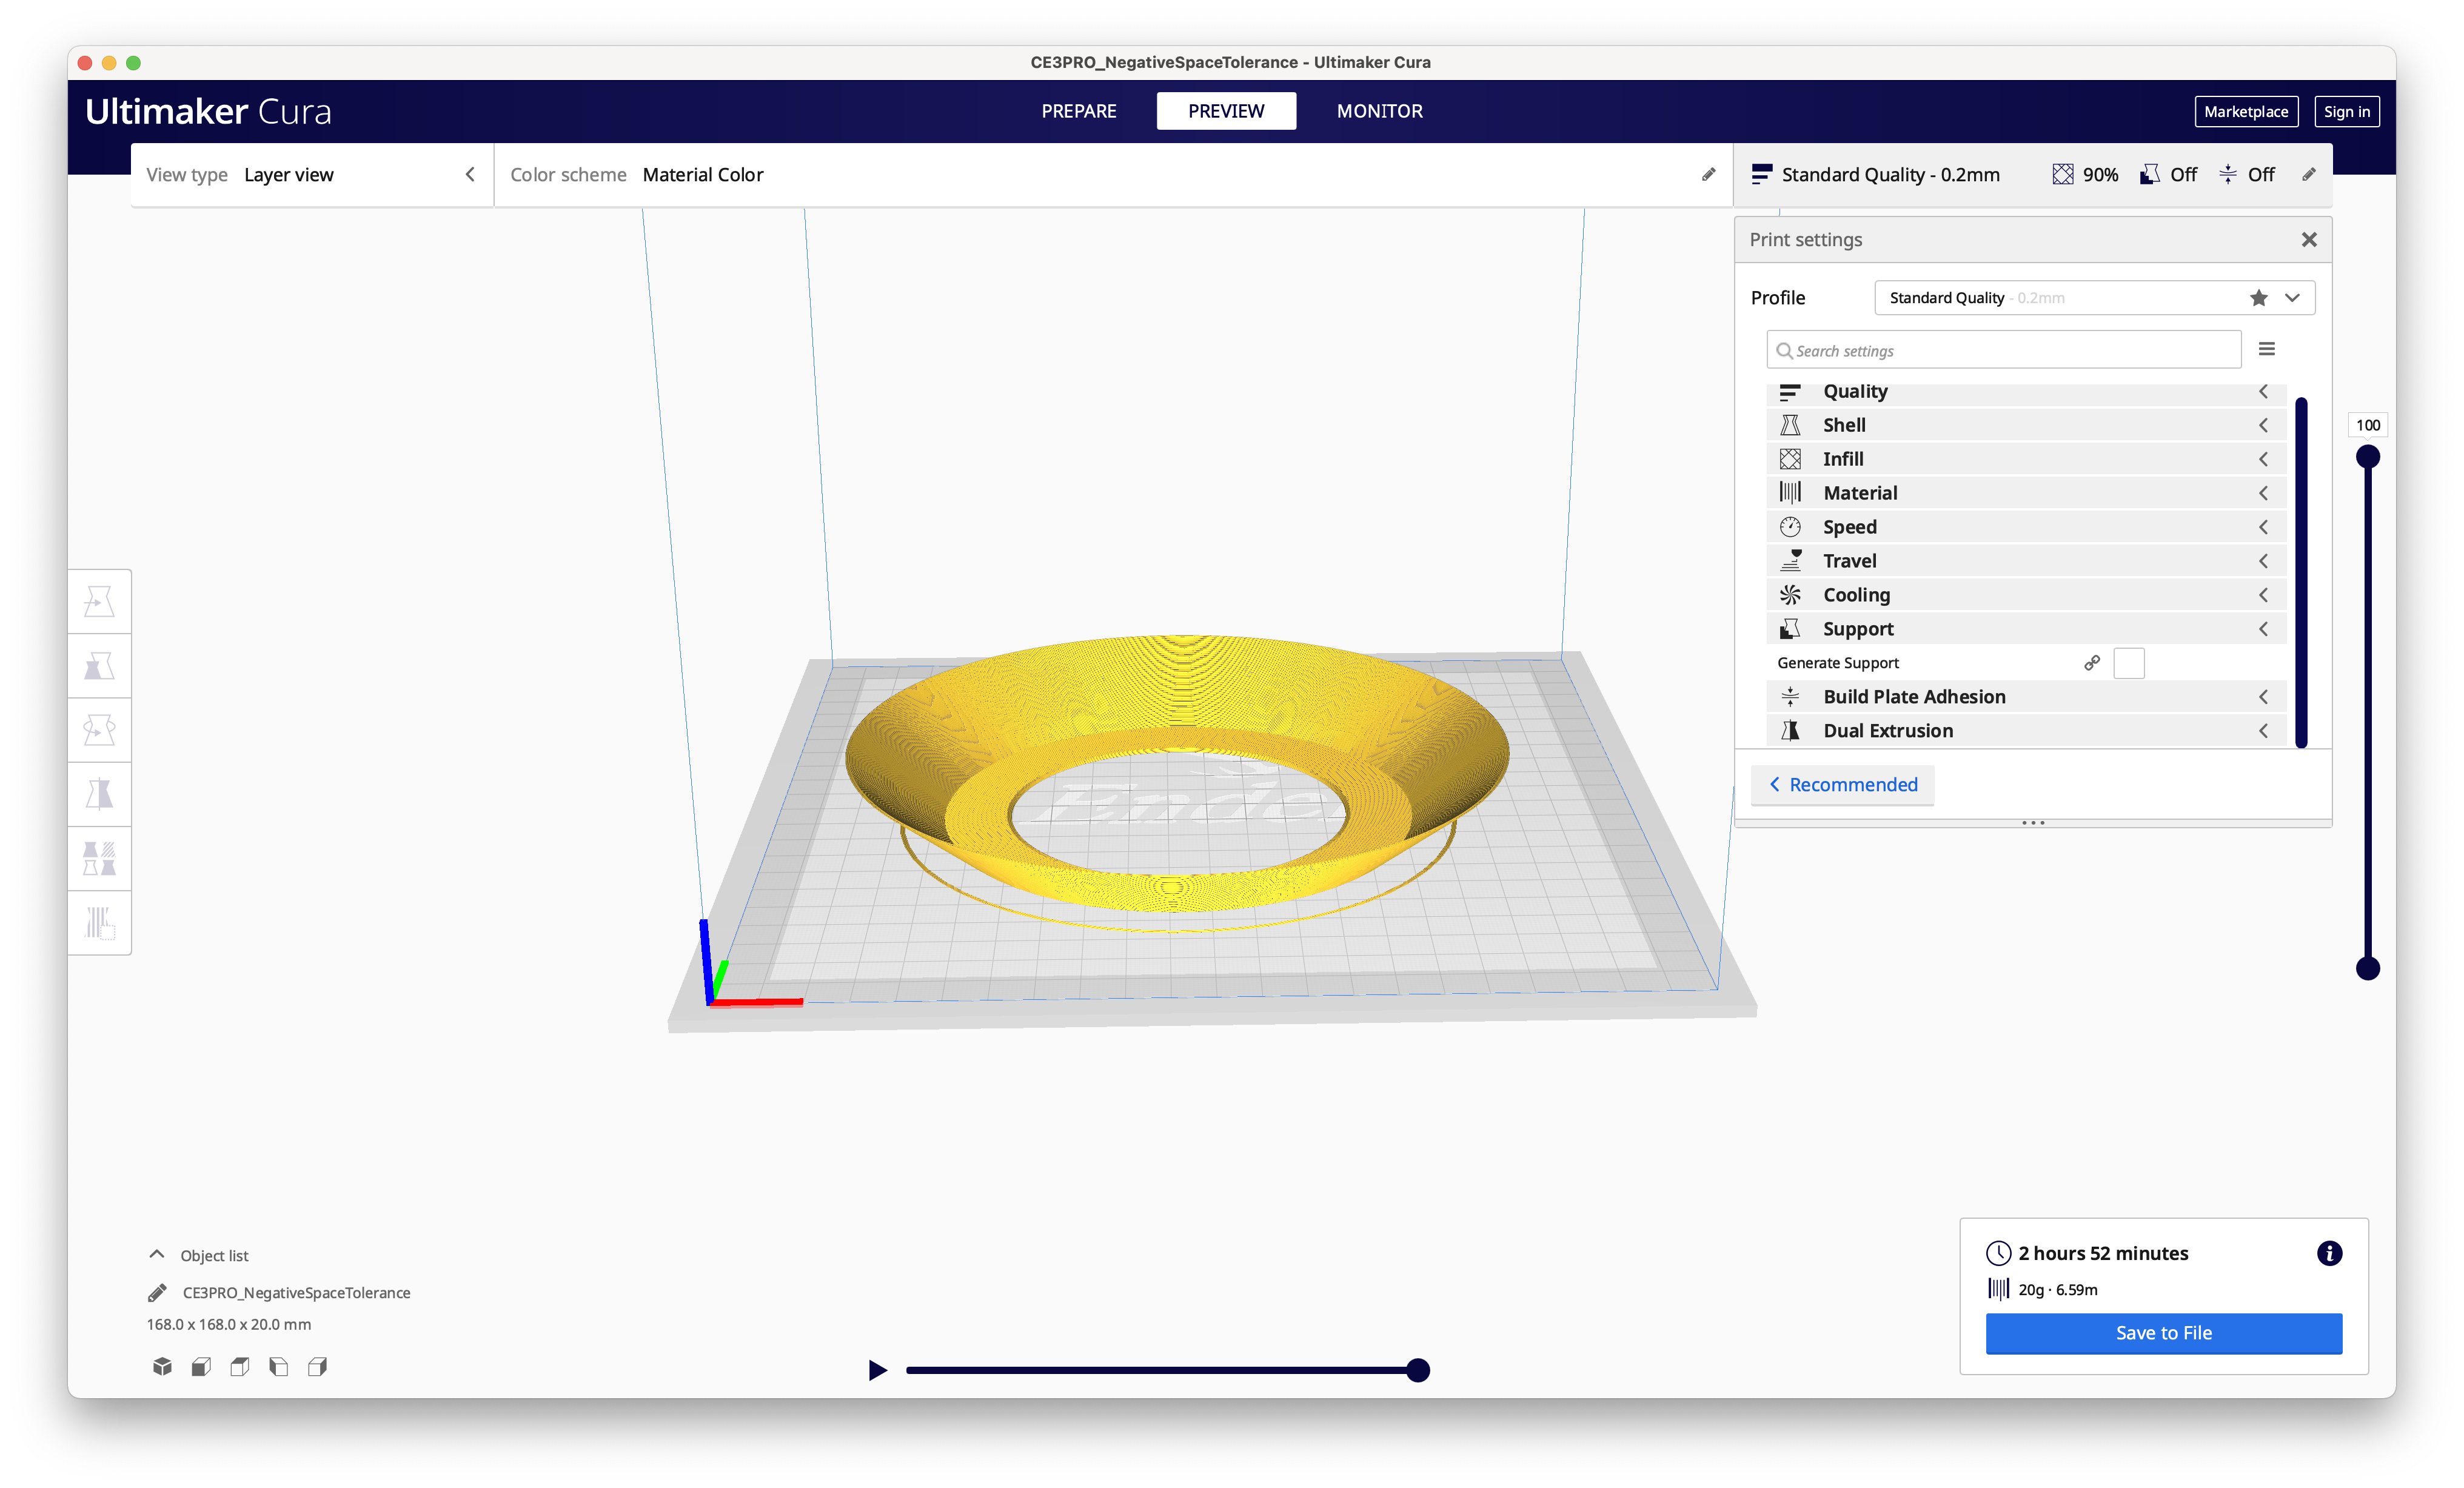Viewport: 2464px width, 1488px height.
Task: Expand the Shell settings category
Action: (x=2026, y=425)
